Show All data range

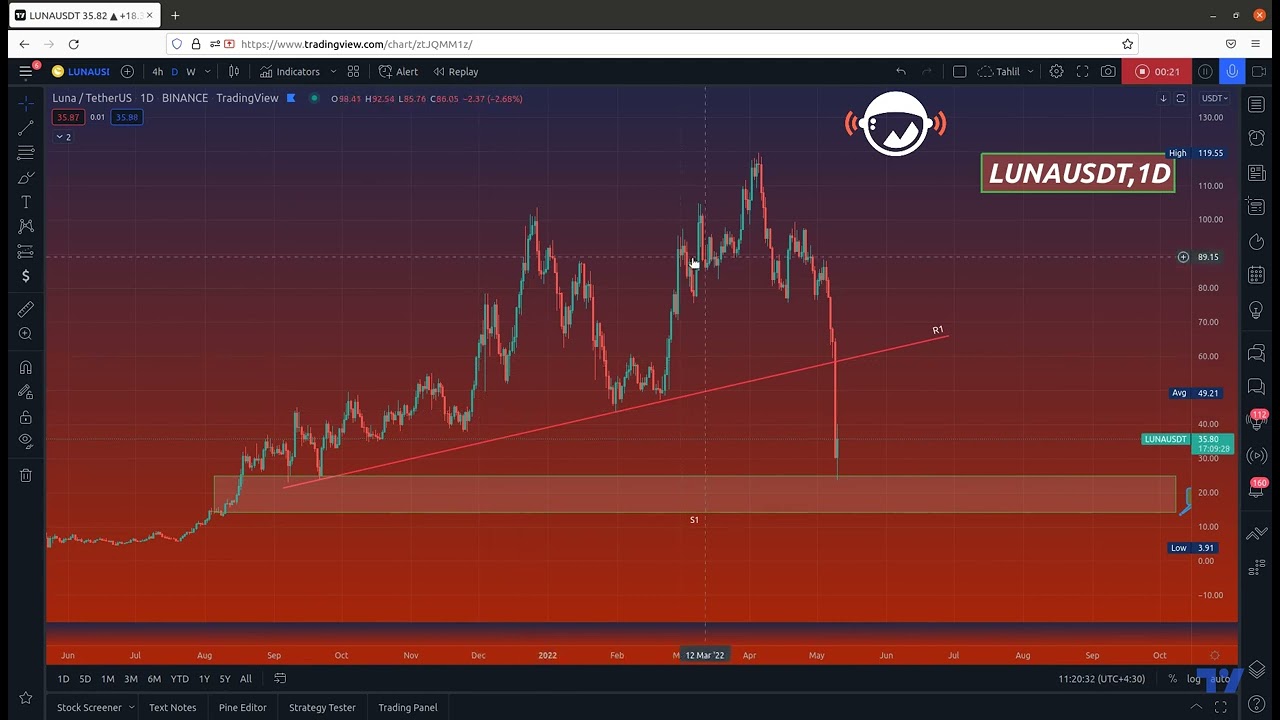[x=246, y=679]
